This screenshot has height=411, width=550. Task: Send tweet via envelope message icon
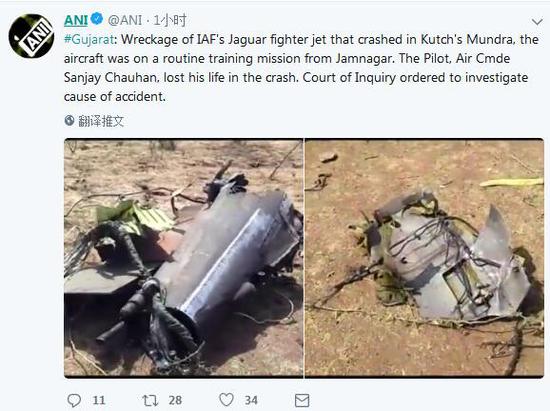[x=302, y=400]
